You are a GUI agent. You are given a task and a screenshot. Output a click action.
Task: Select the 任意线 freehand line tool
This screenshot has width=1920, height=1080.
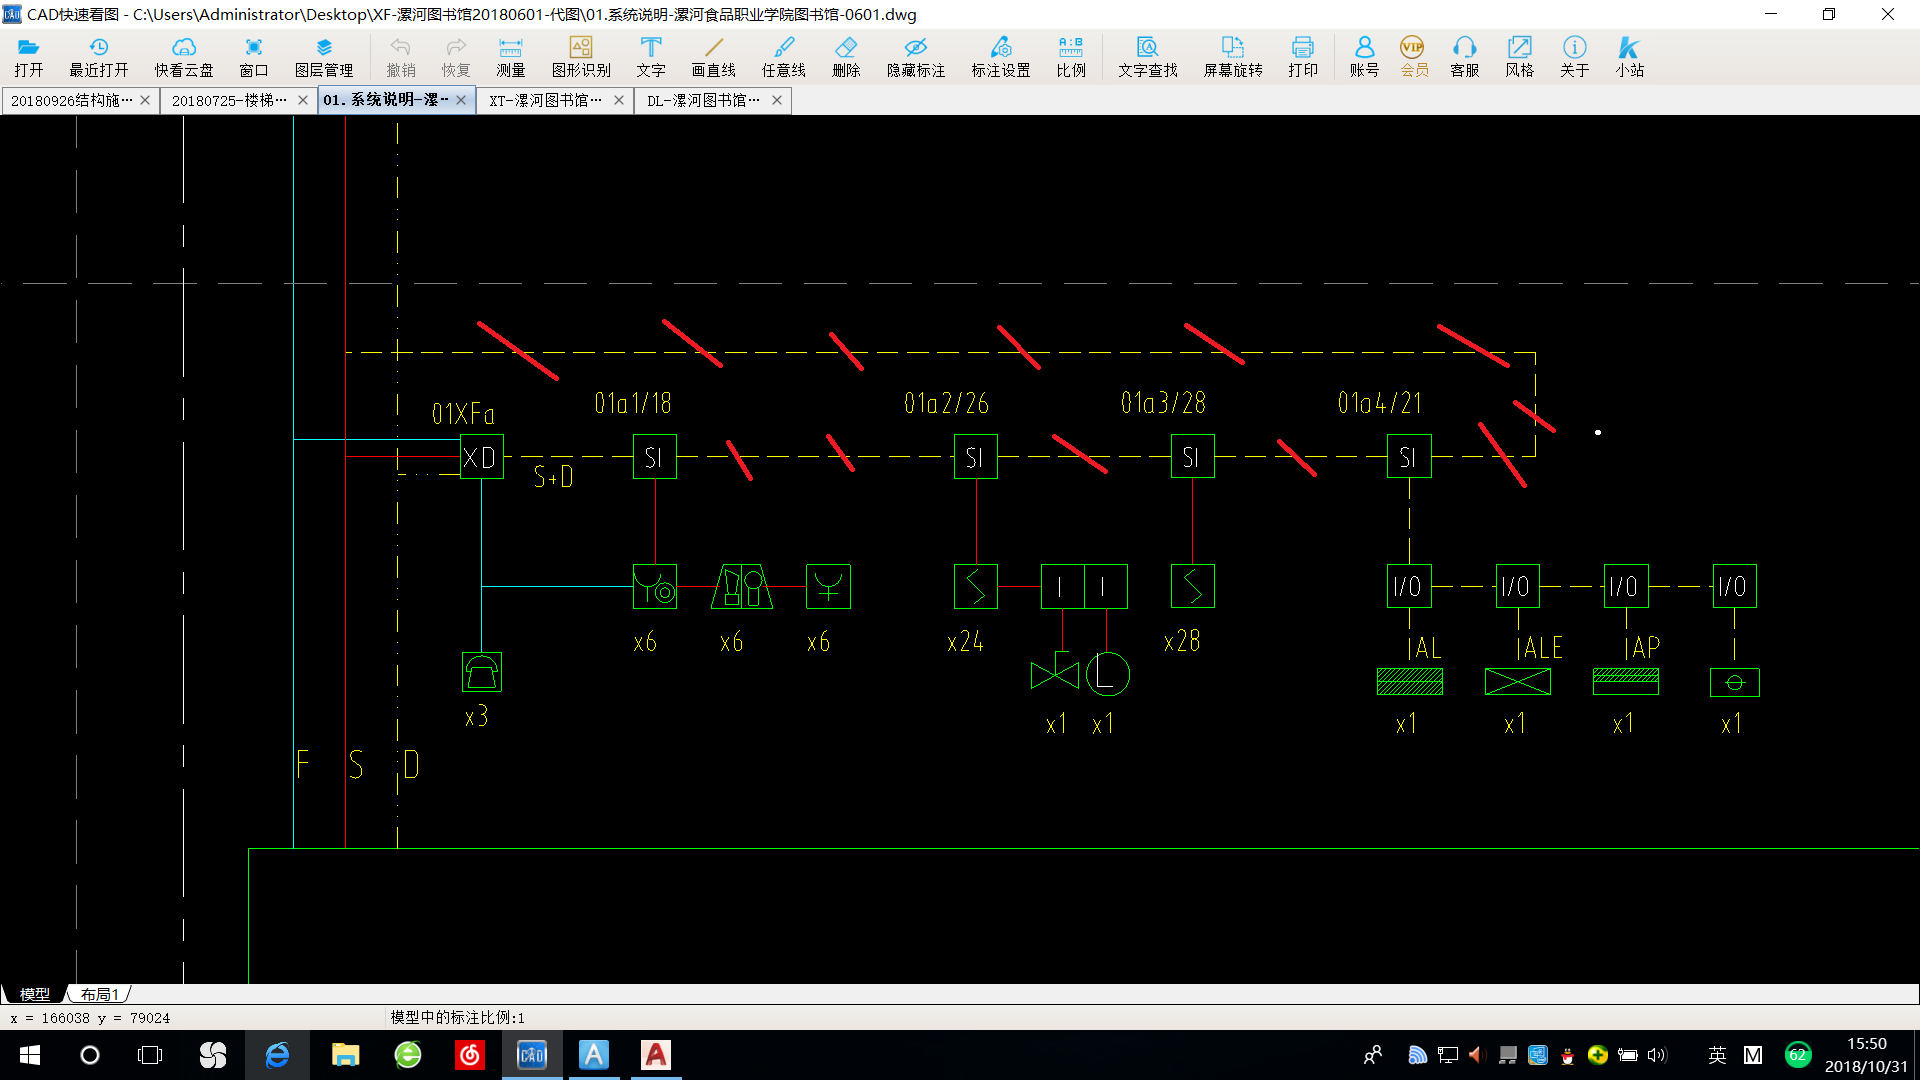click(784, 57)
